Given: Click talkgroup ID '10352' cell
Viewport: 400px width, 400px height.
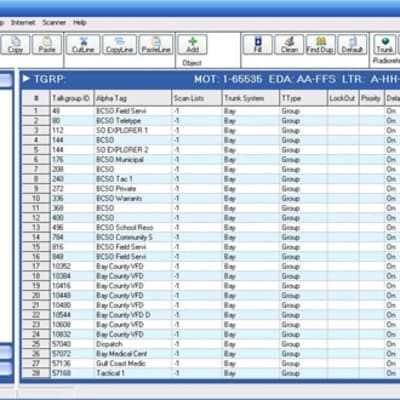Looking at the screenshot, I should [x=72, y=266].
